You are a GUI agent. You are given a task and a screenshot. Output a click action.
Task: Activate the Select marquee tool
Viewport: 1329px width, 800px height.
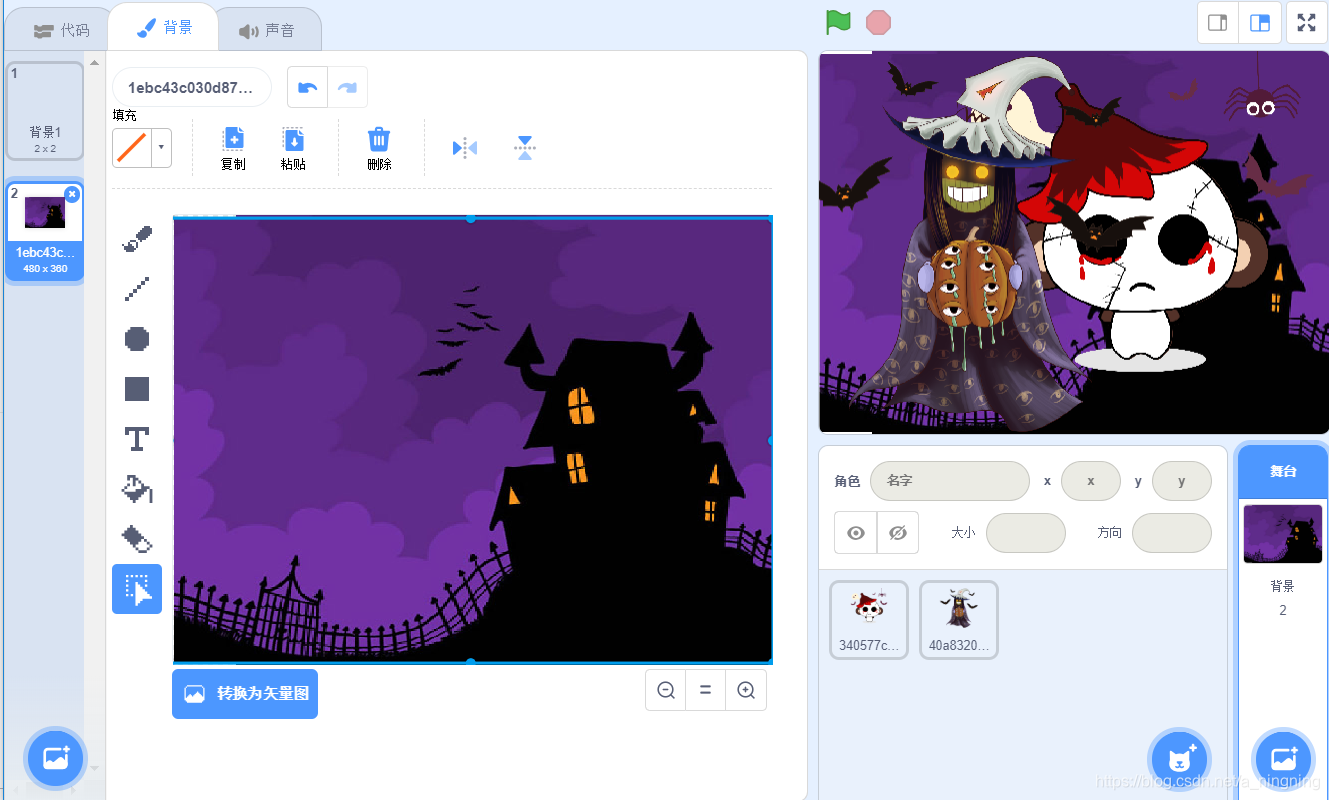click(x=137, y=589)
